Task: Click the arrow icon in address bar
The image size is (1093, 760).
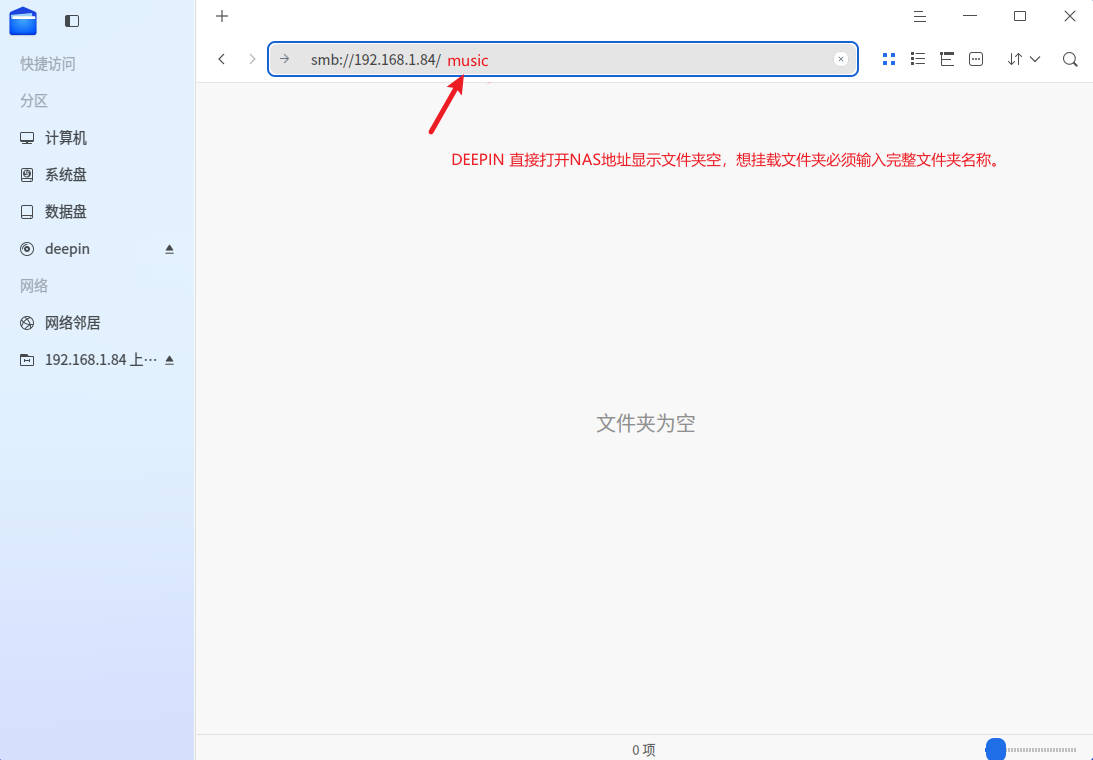Action: [x=284, y=59]
